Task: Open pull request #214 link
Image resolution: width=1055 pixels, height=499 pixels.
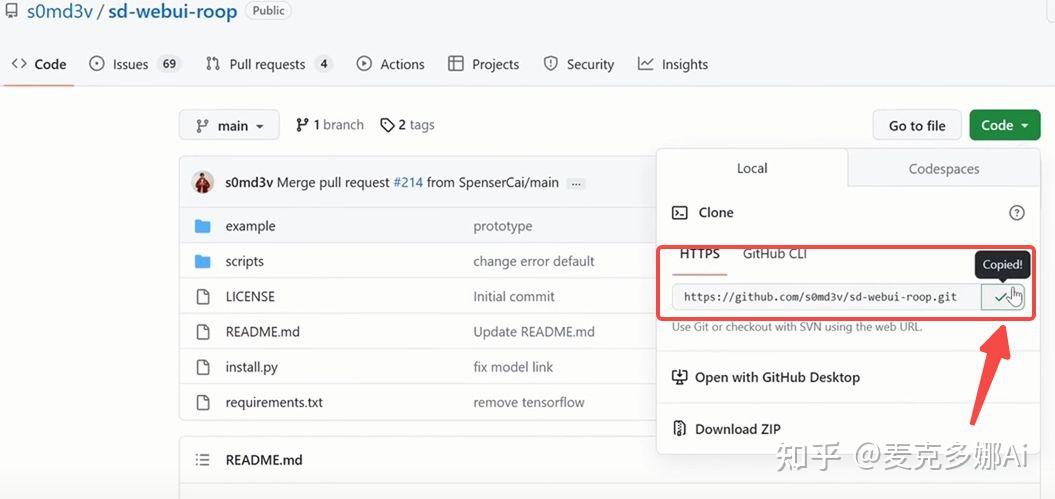Action: 408,183
